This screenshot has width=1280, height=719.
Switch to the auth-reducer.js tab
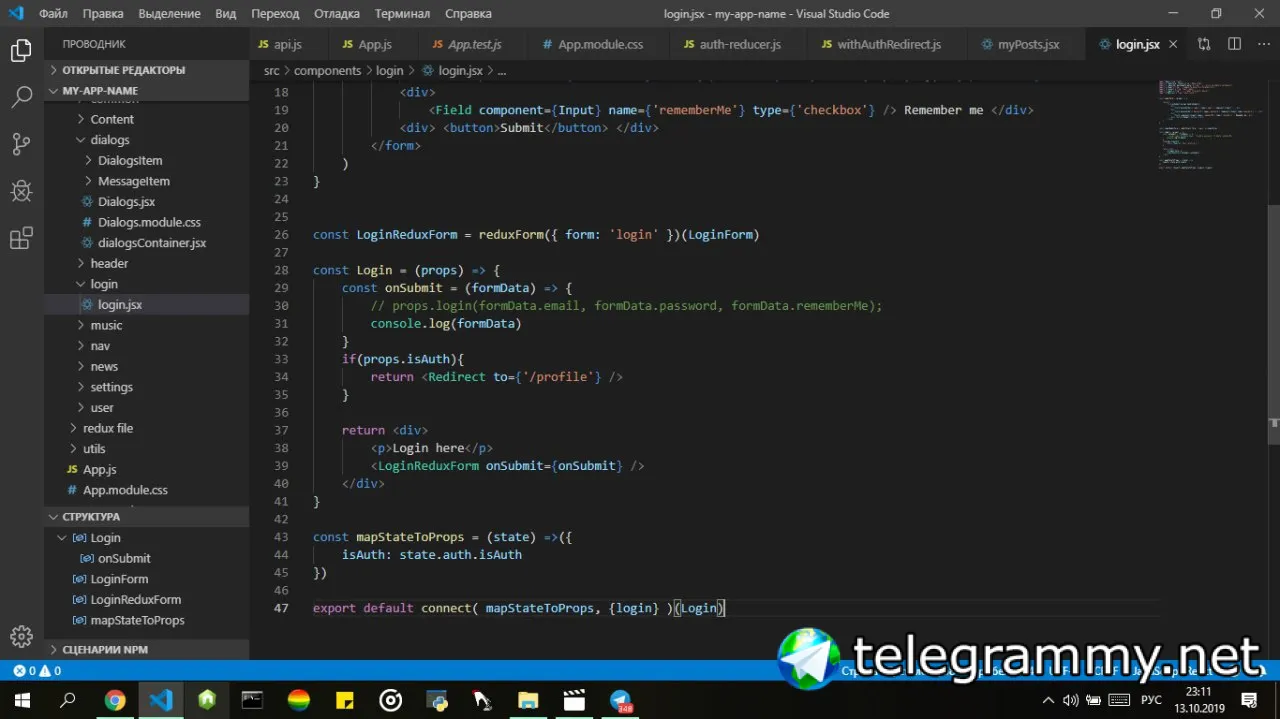coord(740,44)
